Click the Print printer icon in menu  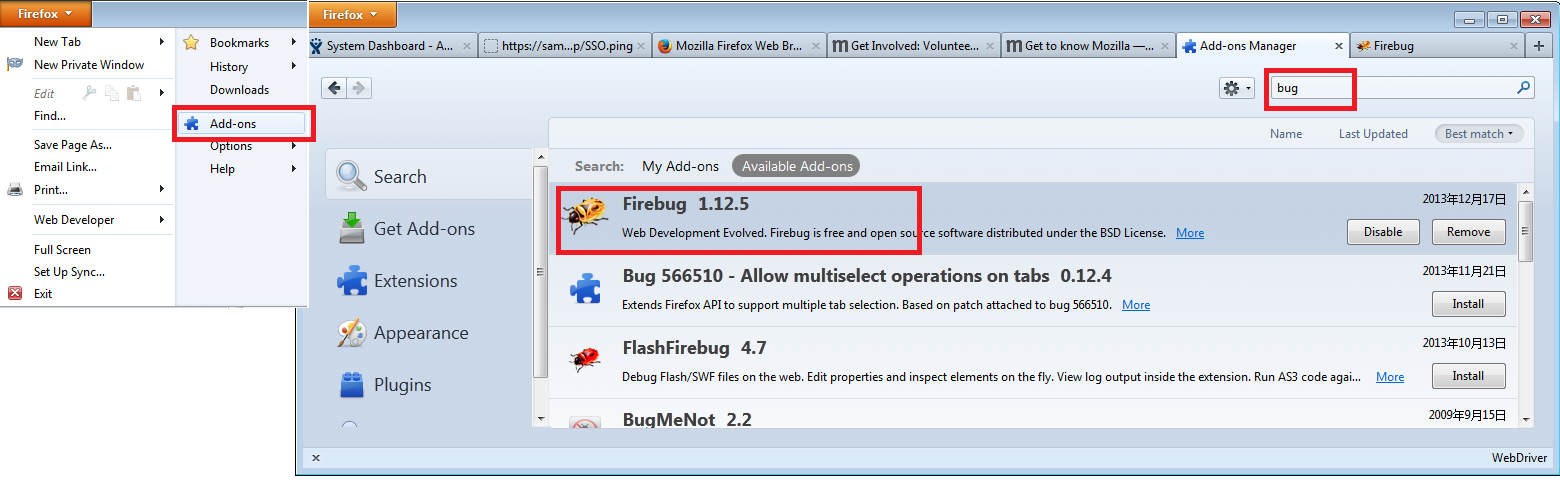pyautogui.click(x=15, y=189)
